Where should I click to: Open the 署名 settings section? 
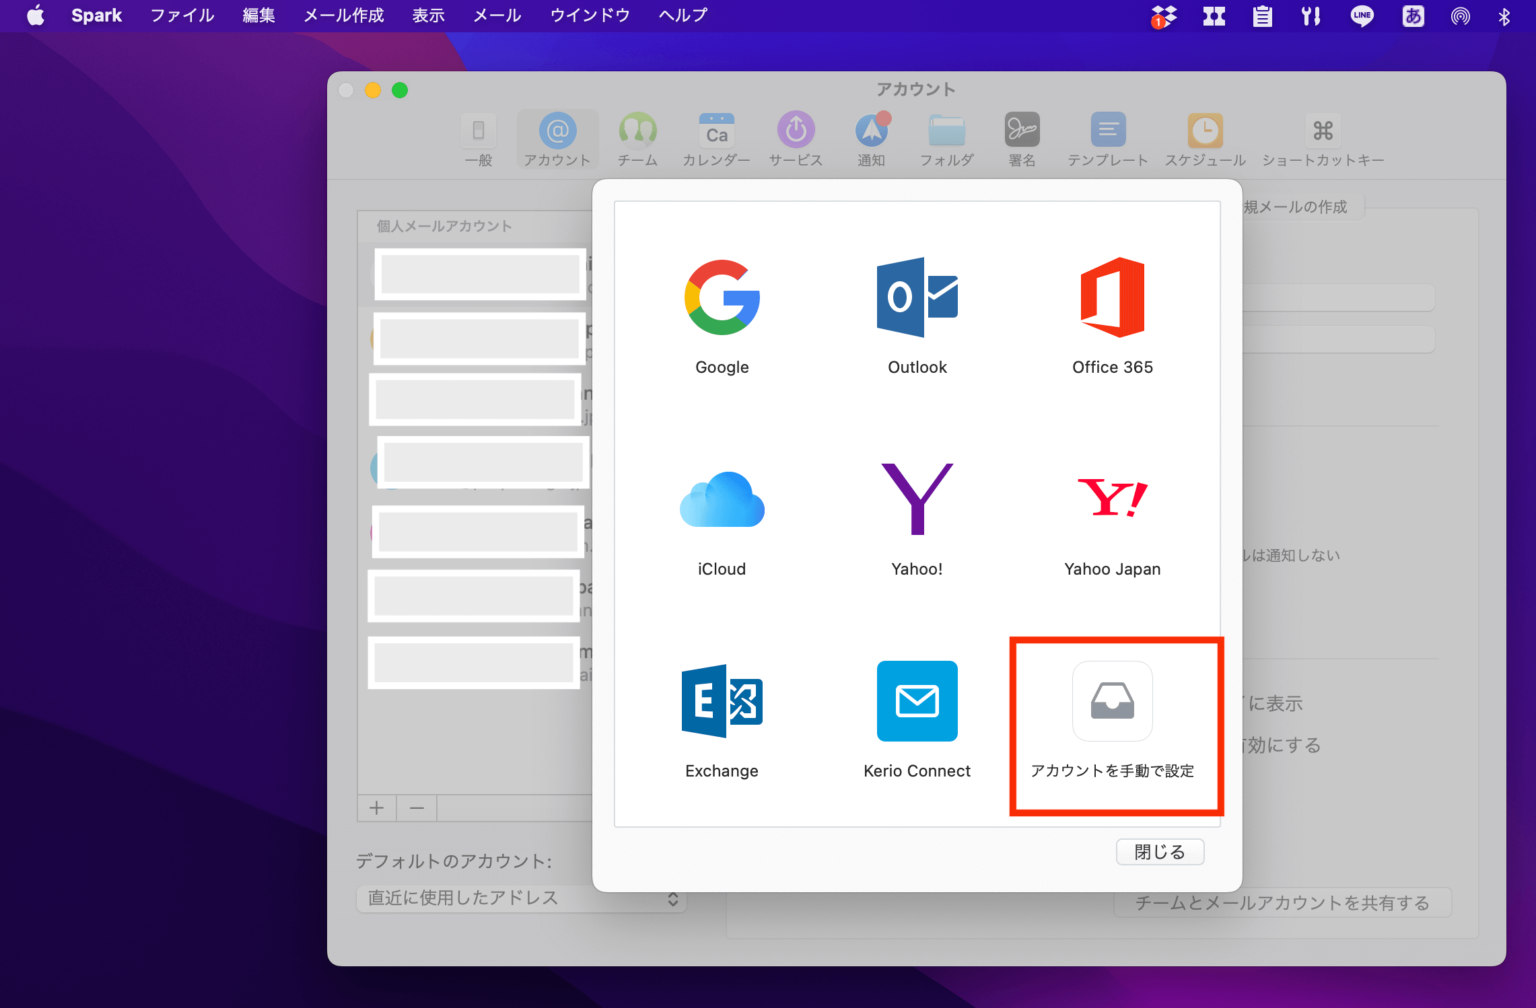(x=1022, y=140)
